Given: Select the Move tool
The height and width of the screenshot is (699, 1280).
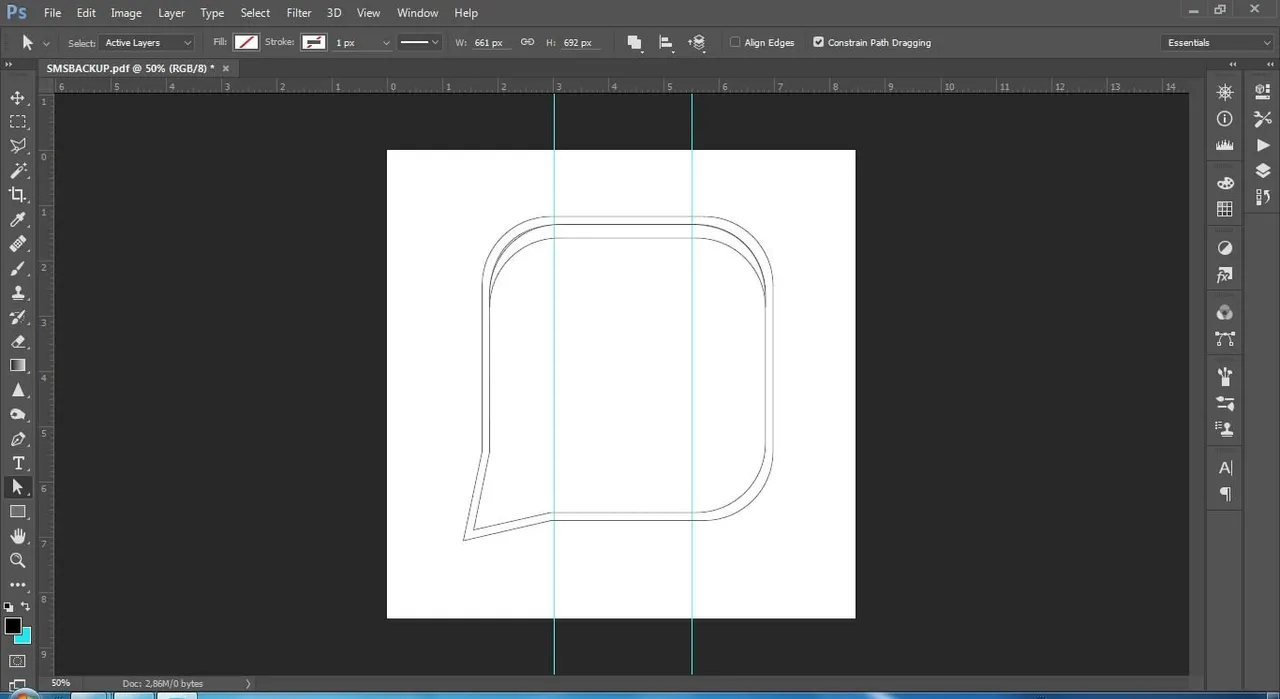Looking at the screenshot, I should [x=18, y=97].
